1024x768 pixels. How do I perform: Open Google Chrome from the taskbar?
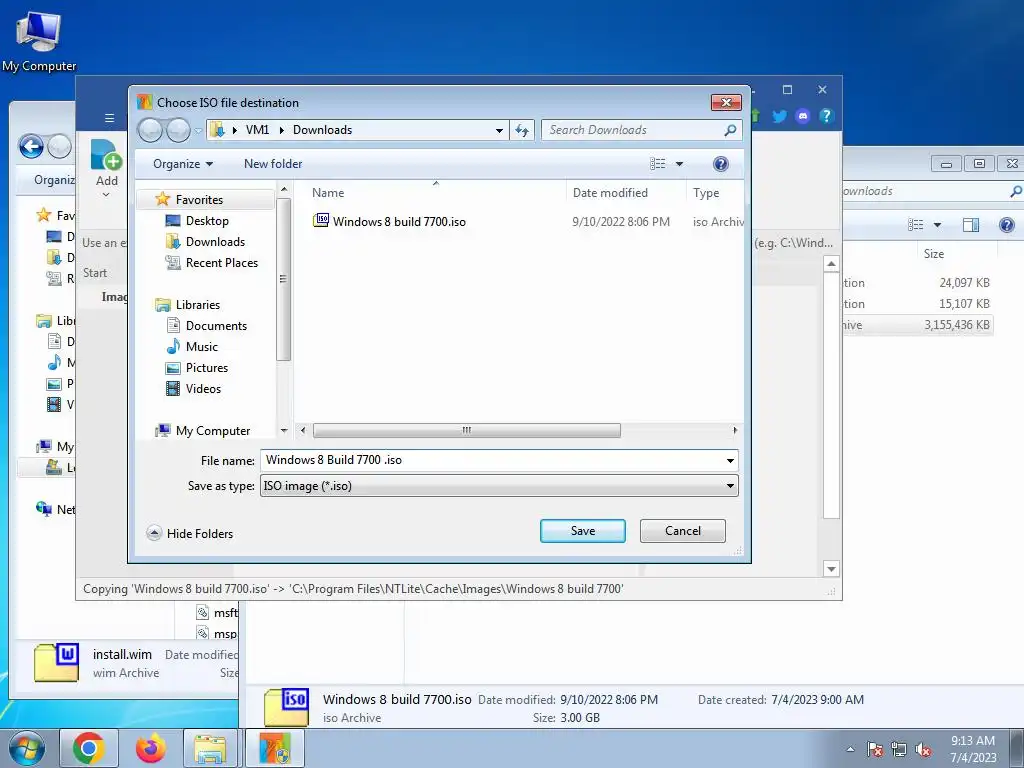click(x=89, y=748)
